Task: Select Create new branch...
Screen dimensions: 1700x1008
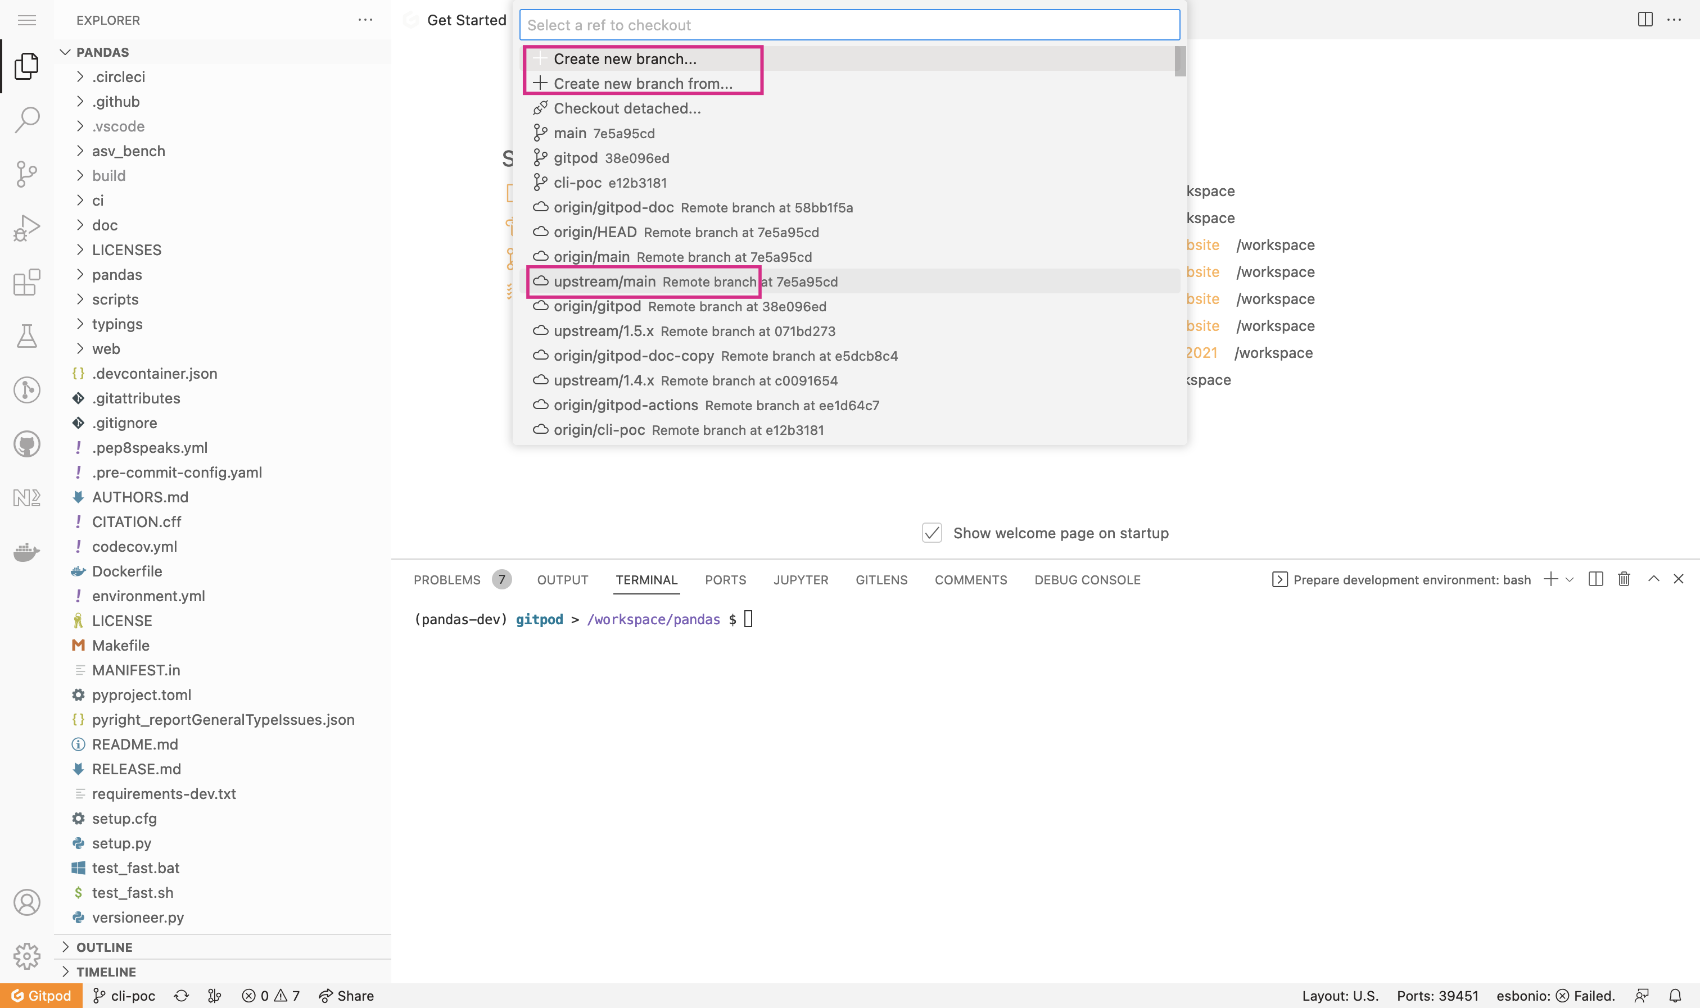Action: 624,58
